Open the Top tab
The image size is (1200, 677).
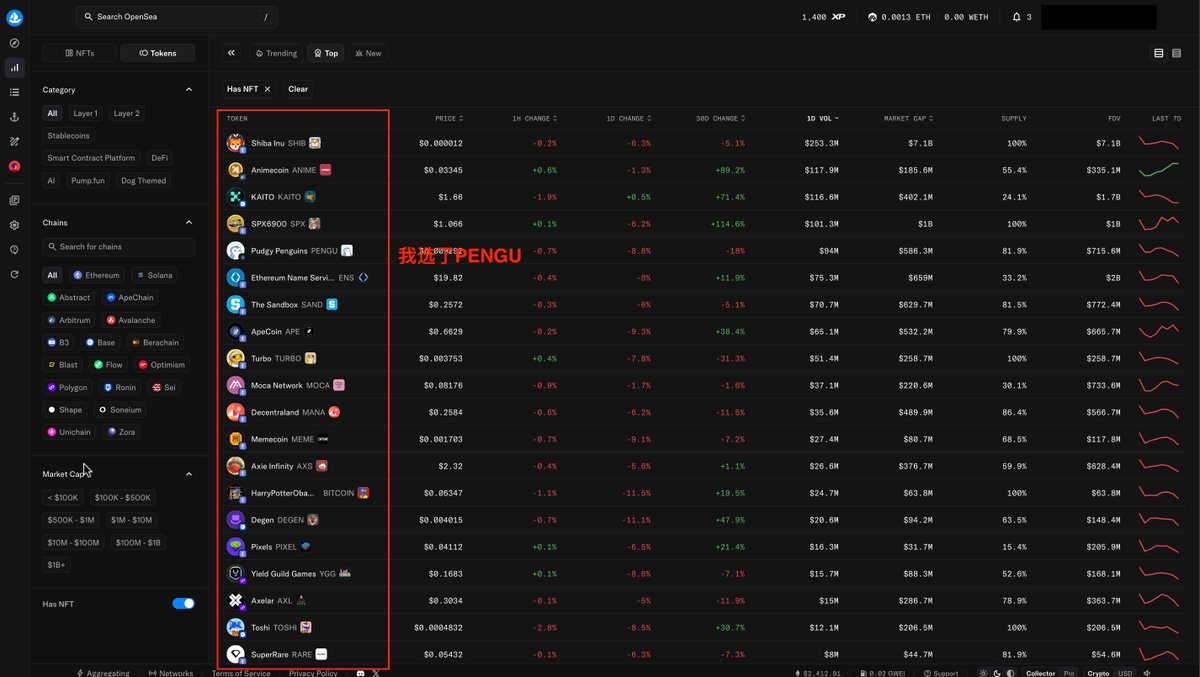coord(325,53)
